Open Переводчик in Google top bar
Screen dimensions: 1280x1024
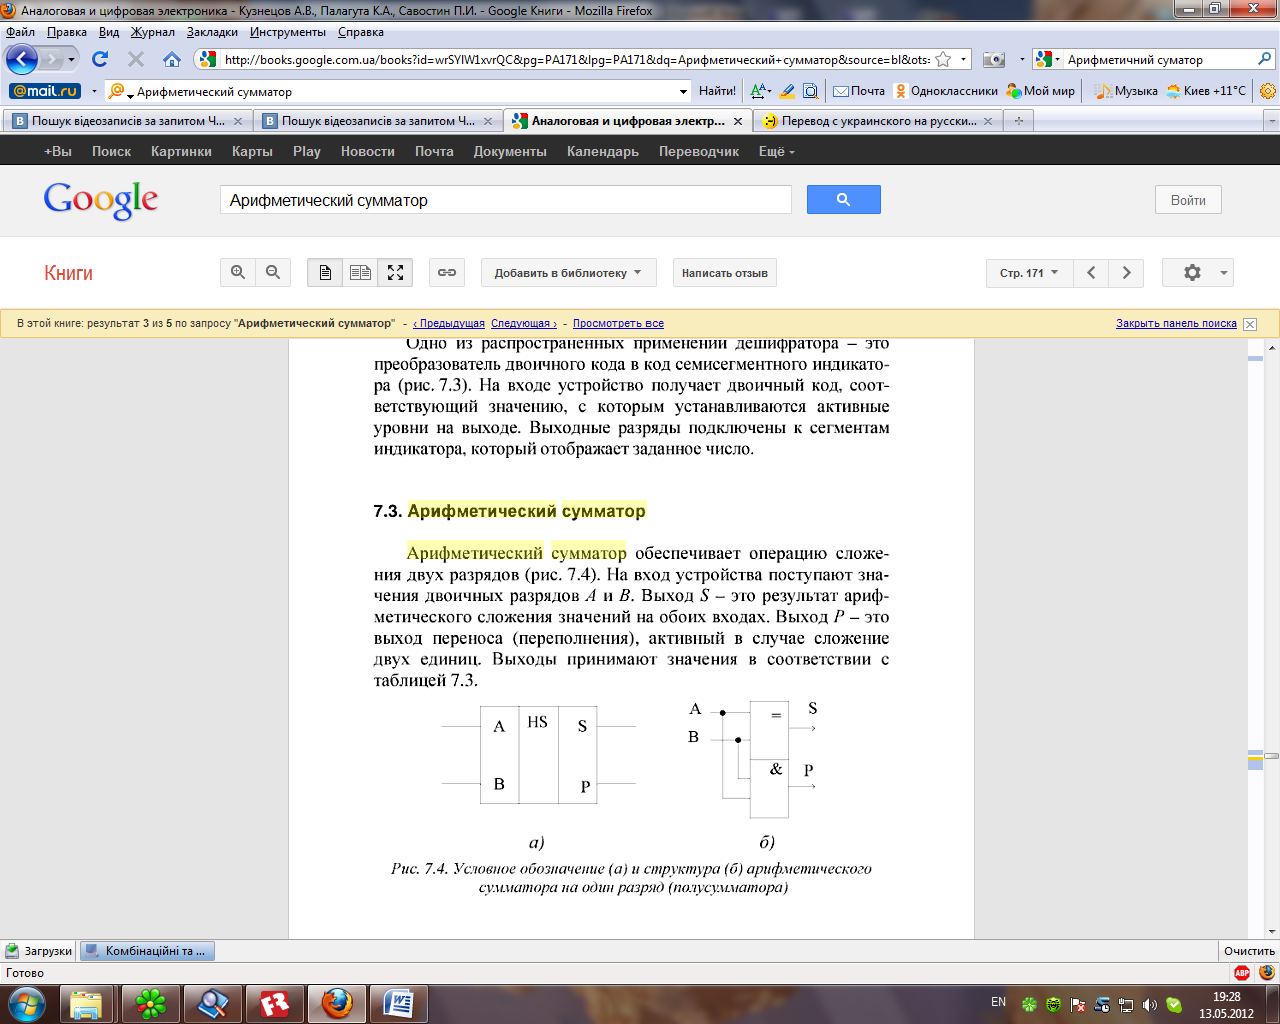699,151
